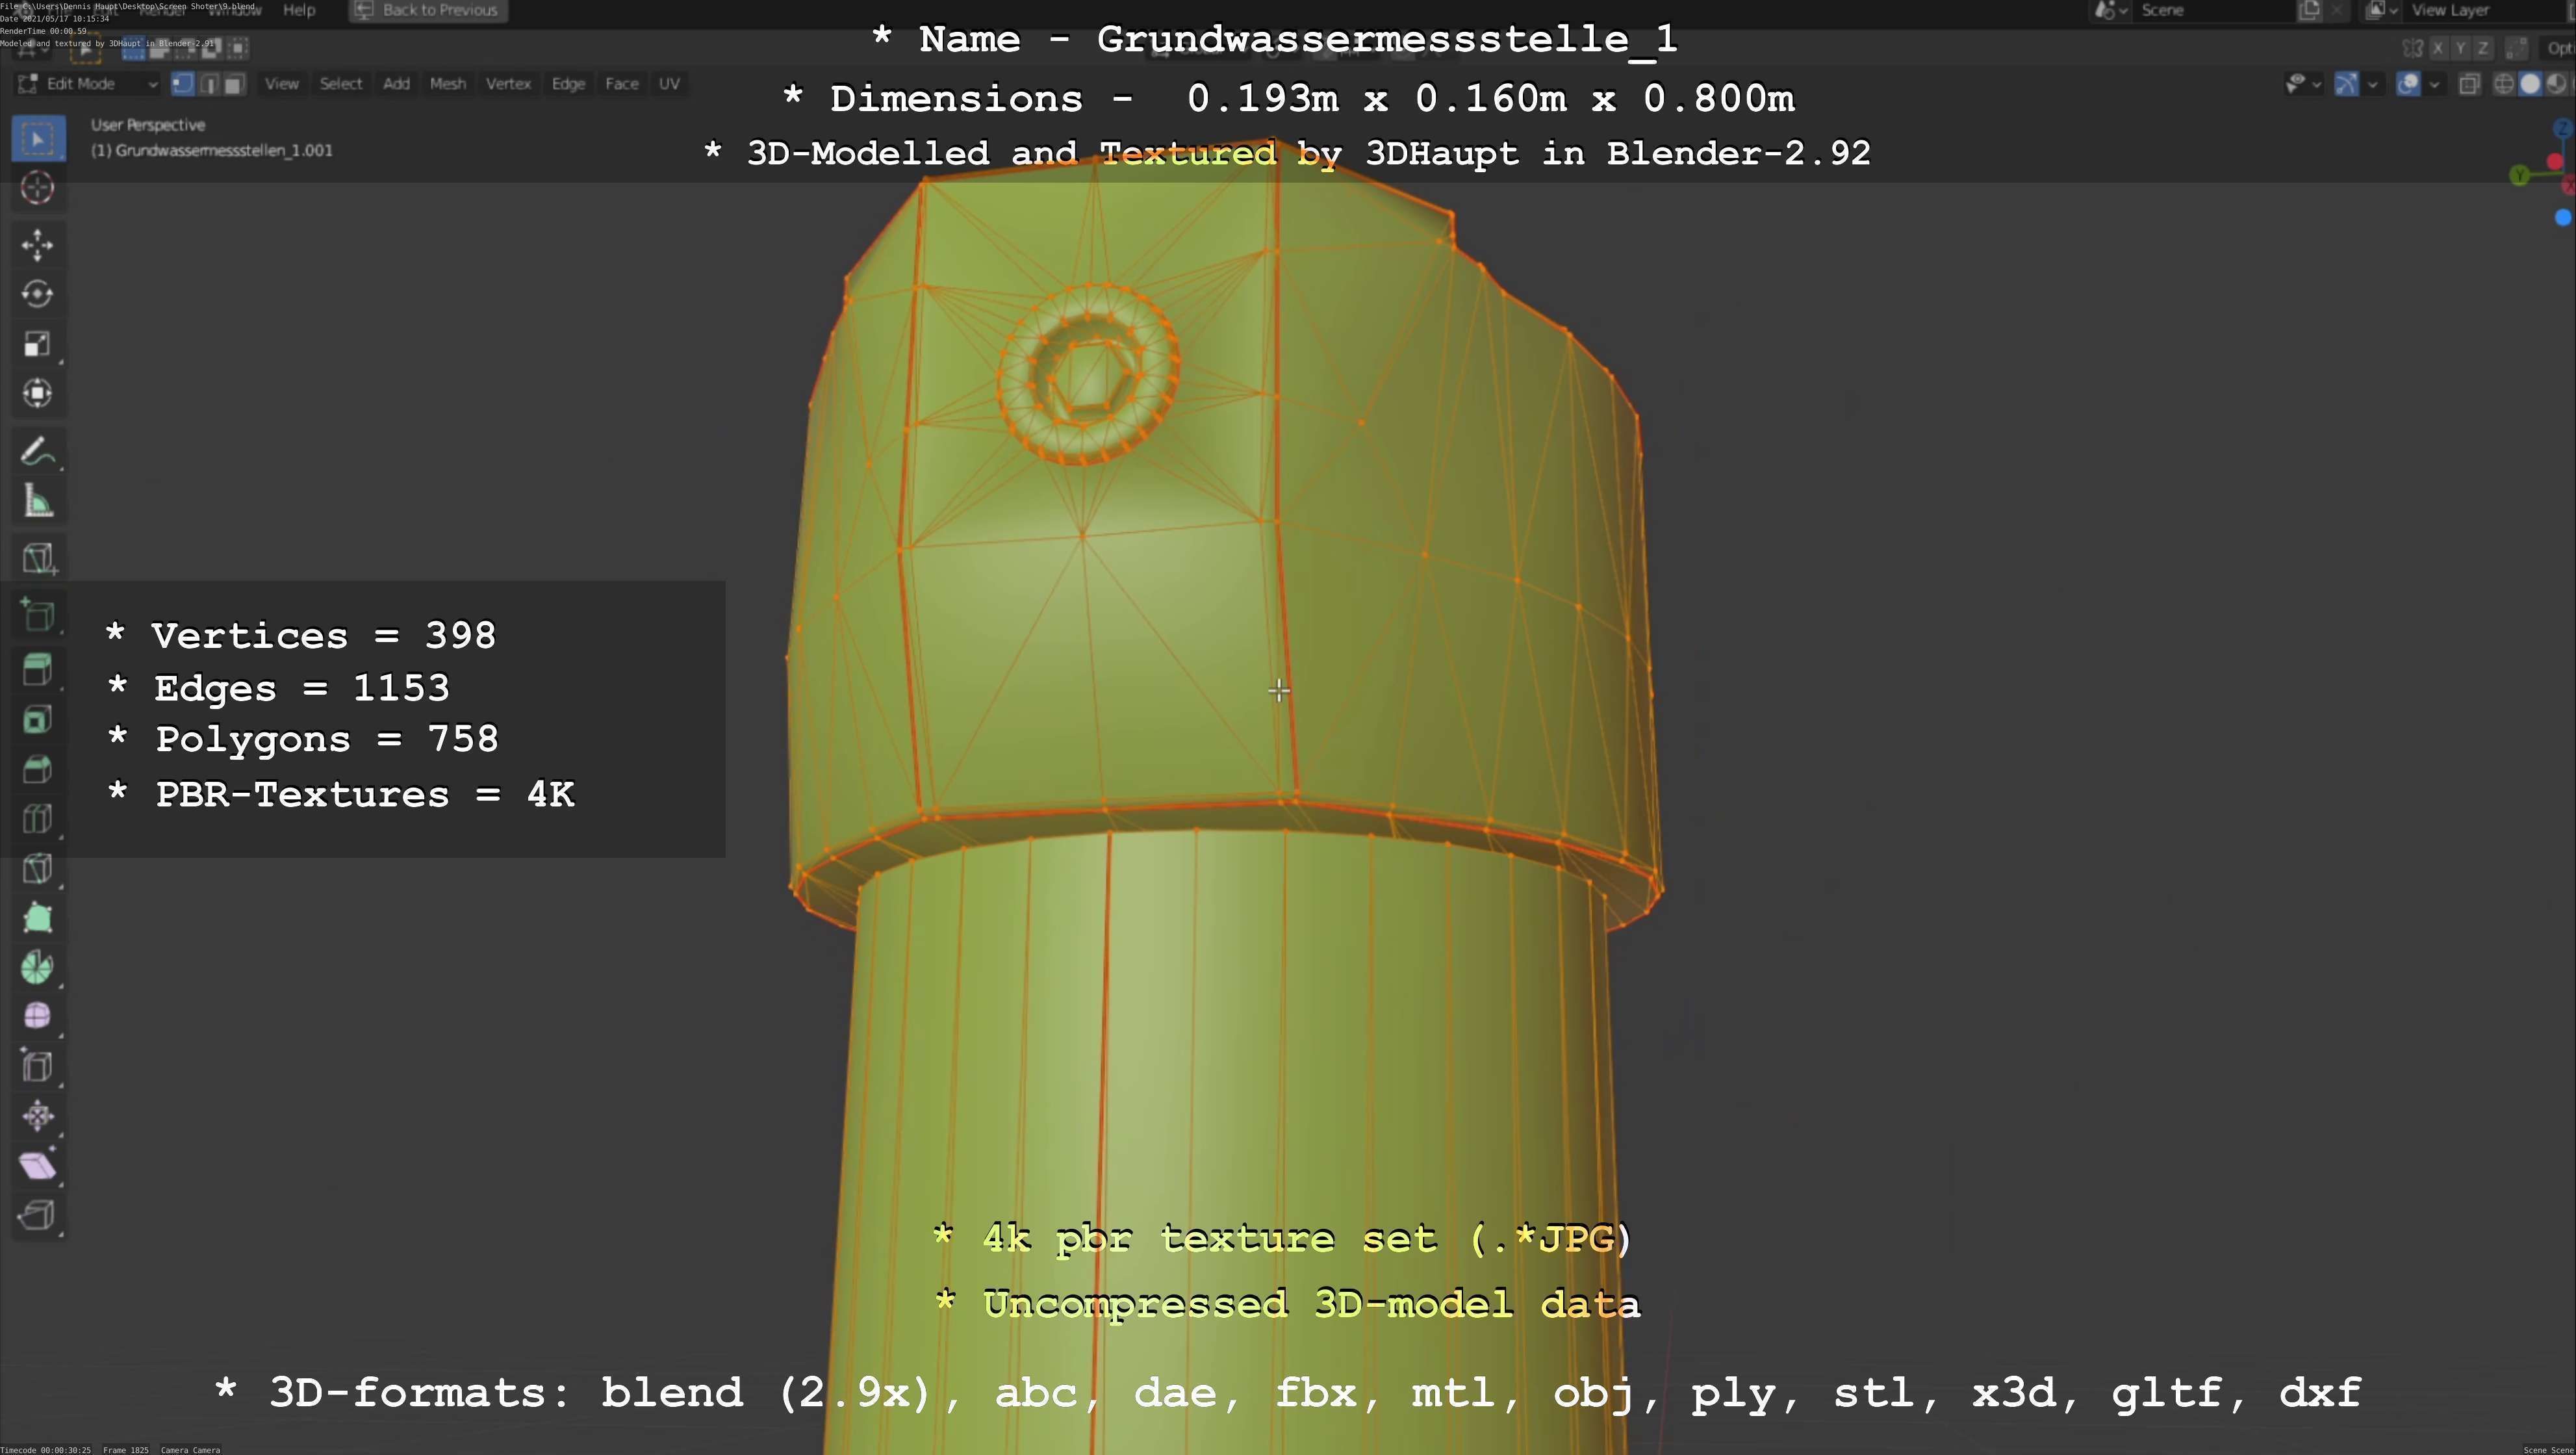Click the User Perspective label
The height and width of the screenshot is (1455, 2576).
pos(148,125)
